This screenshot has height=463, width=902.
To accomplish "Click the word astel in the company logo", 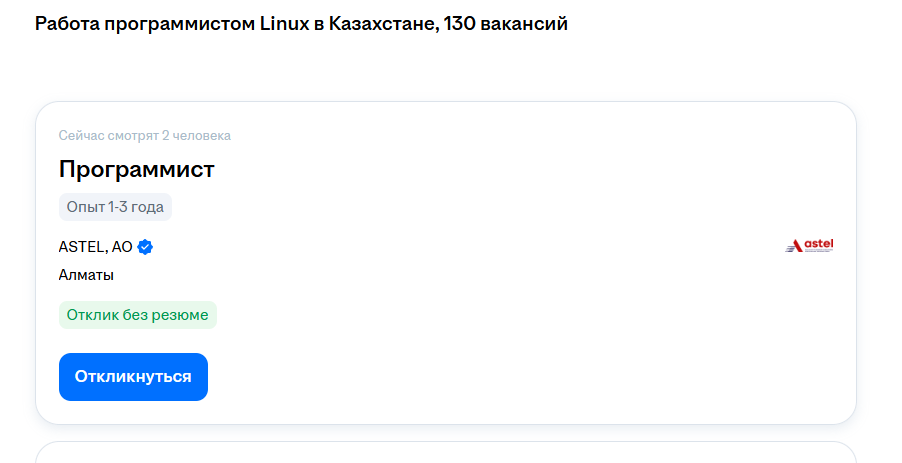I will coord(819,244).
